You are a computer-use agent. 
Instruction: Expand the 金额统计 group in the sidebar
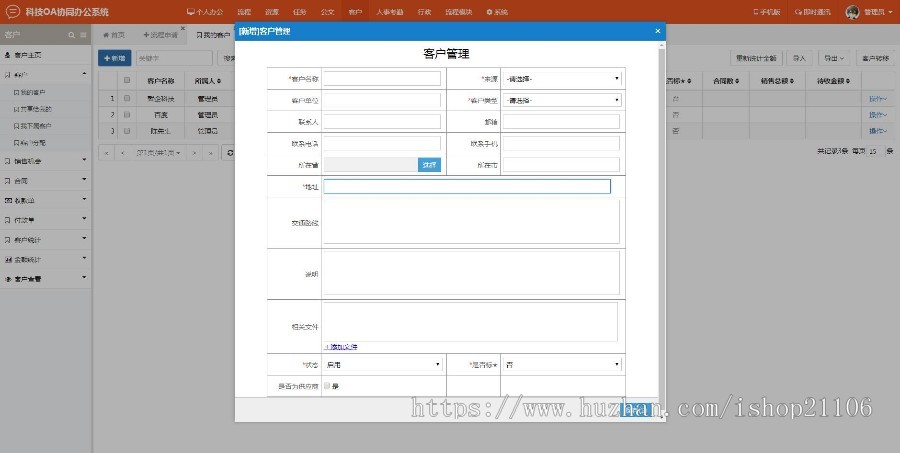point(45,259)
